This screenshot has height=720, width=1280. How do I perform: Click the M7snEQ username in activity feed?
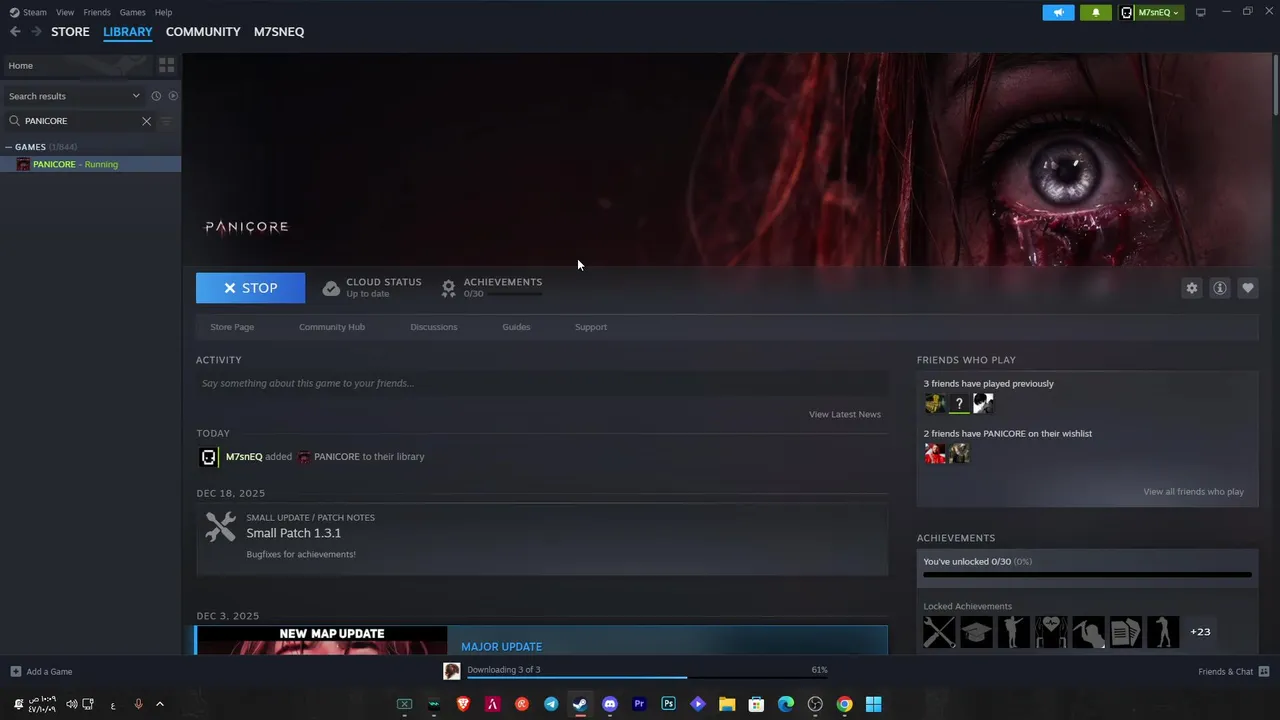coord(244,457)
